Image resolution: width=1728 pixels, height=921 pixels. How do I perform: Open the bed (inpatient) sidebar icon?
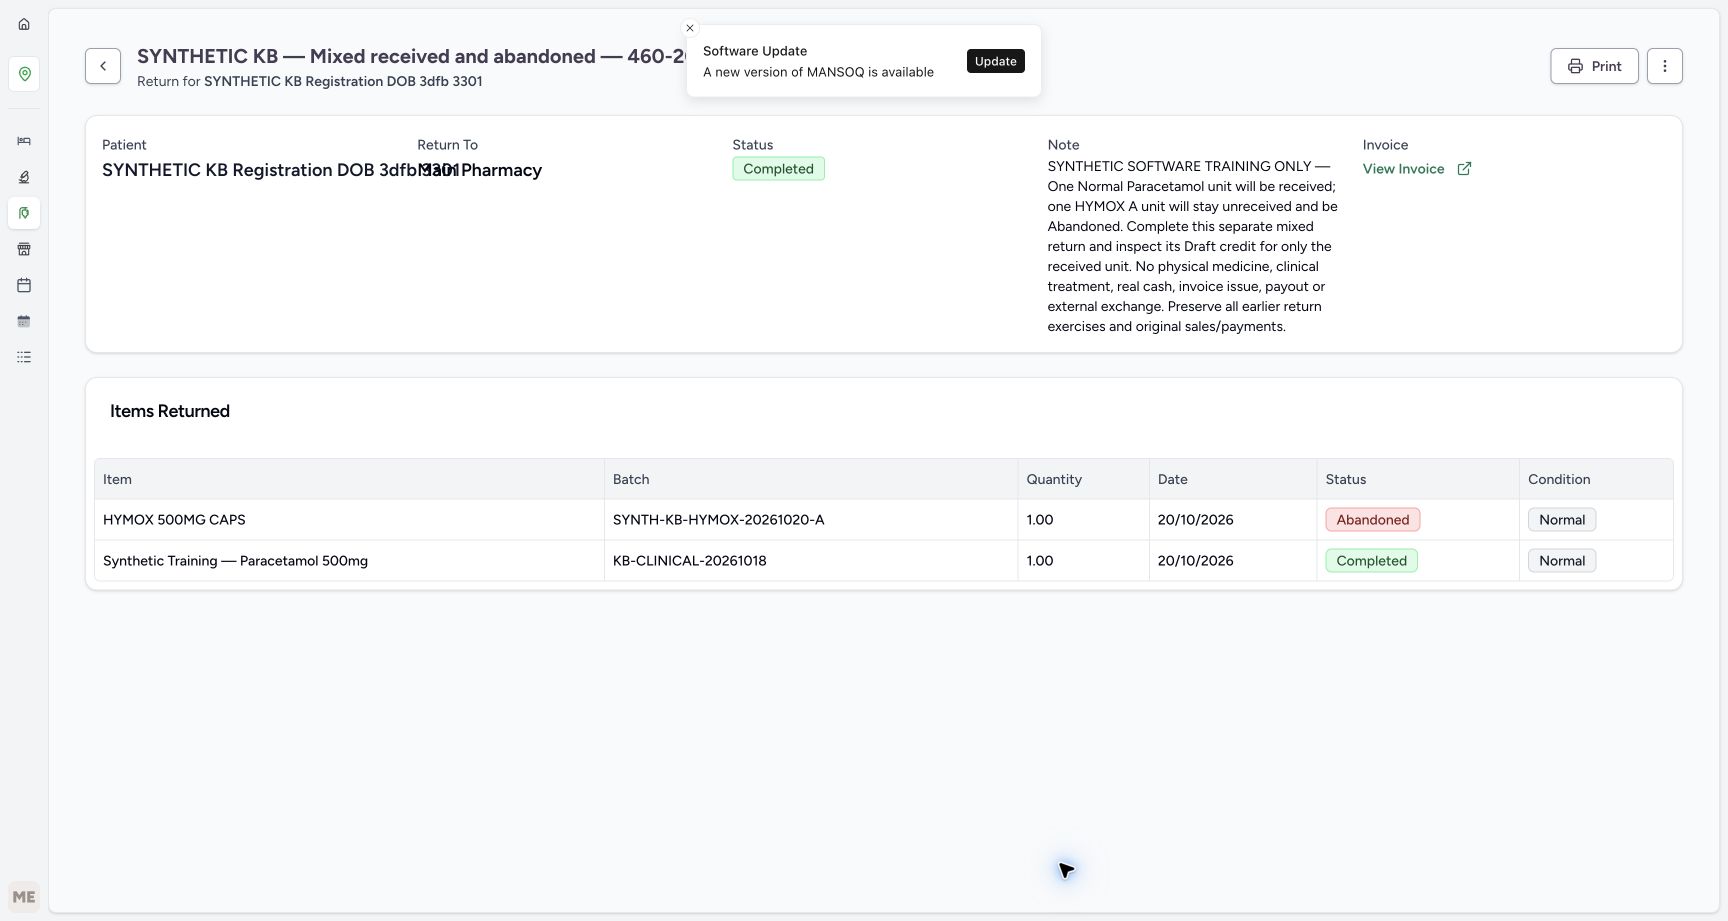(x=24, y=141)
